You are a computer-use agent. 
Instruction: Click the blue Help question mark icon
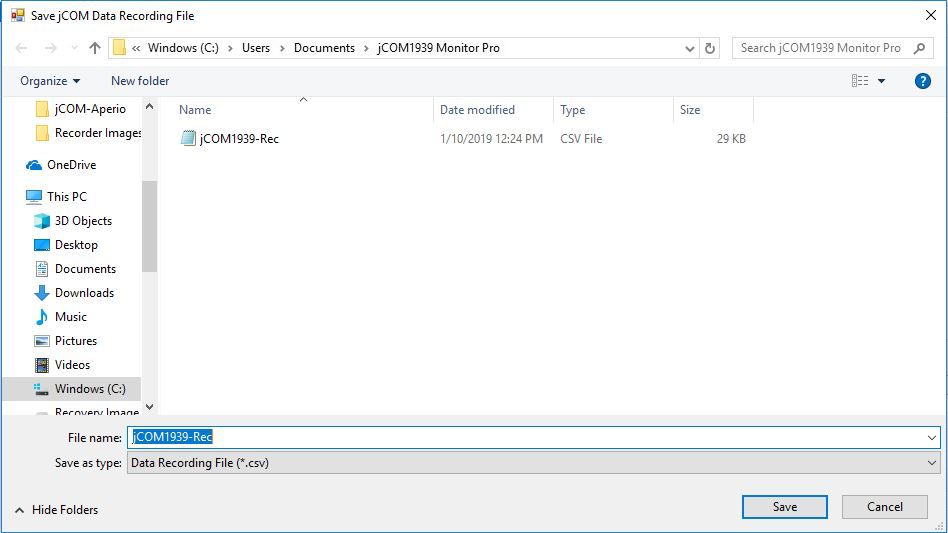click(922, 81)
